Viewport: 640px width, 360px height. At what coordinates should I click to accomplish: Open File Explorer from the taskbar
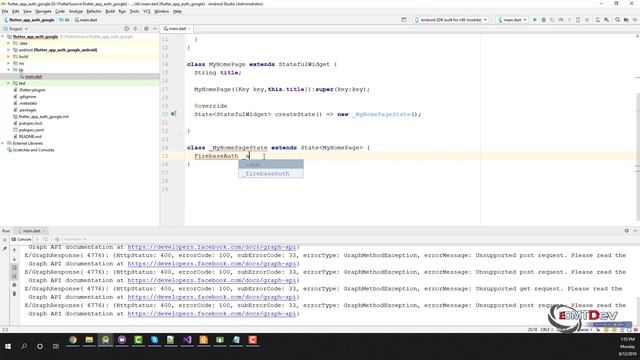pos(89,340)
